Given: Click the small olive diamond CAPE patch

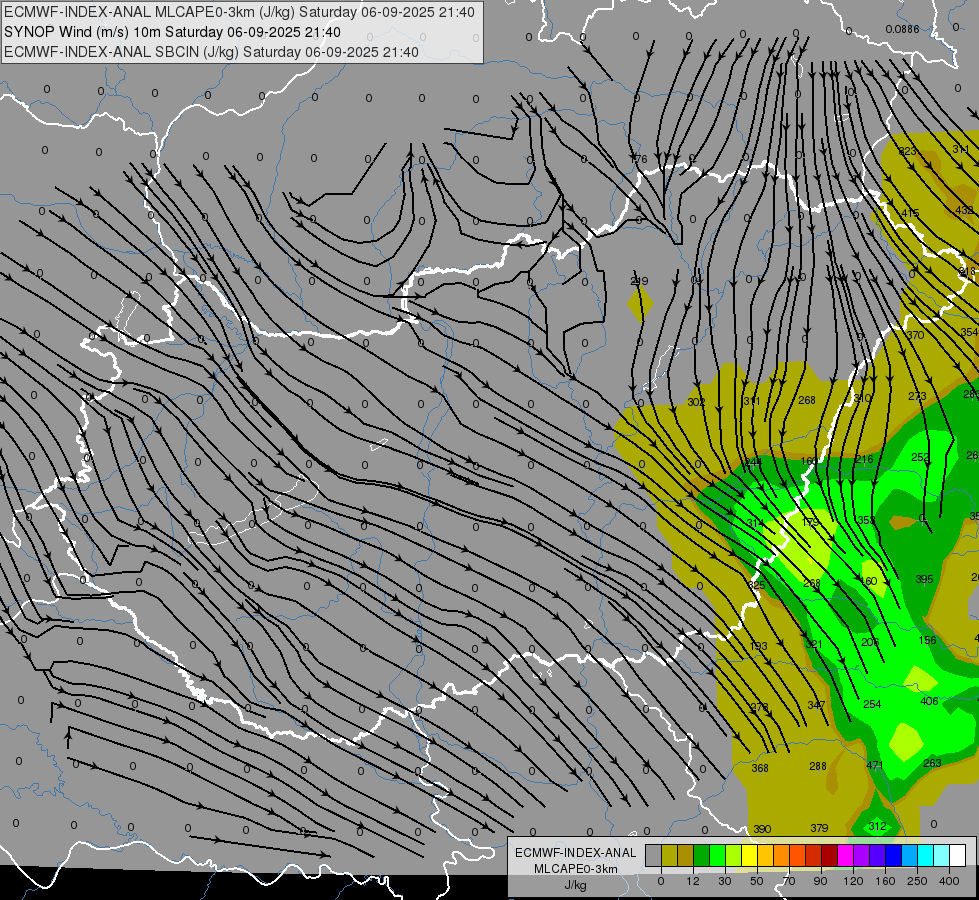Looking at the screenshot, I should coord(640,305).
